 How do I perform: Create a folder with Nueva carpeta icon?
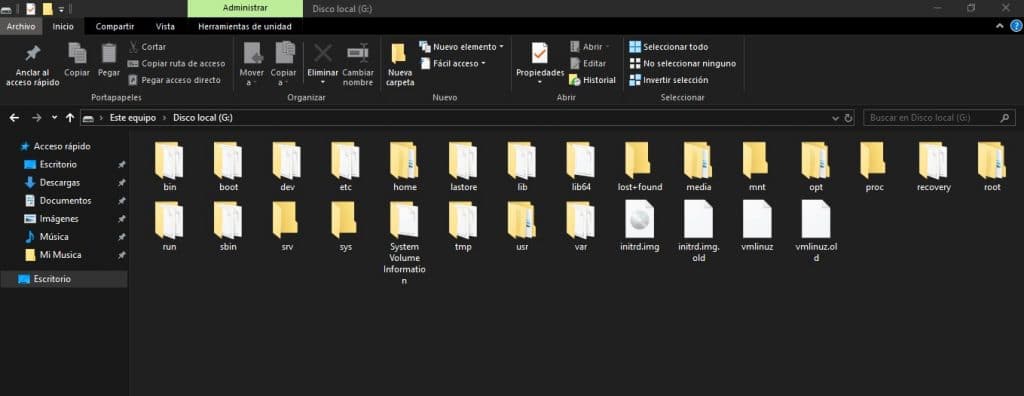click(x=399, y=53)
